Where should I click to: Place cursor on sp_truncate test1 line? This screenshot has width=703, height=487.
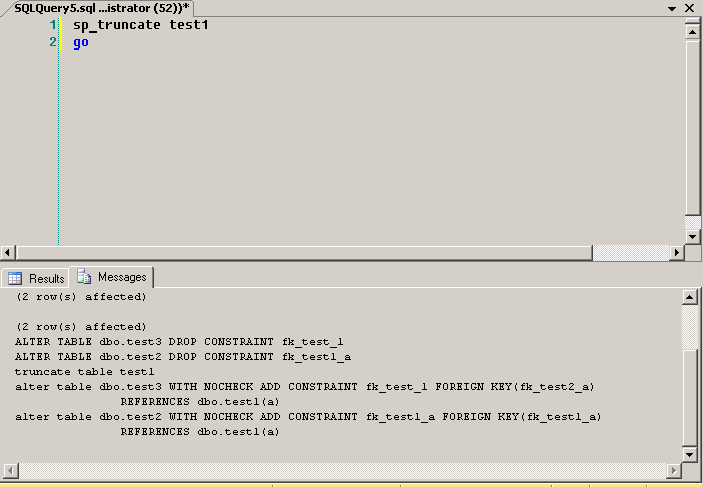click(x=140, y=24)
